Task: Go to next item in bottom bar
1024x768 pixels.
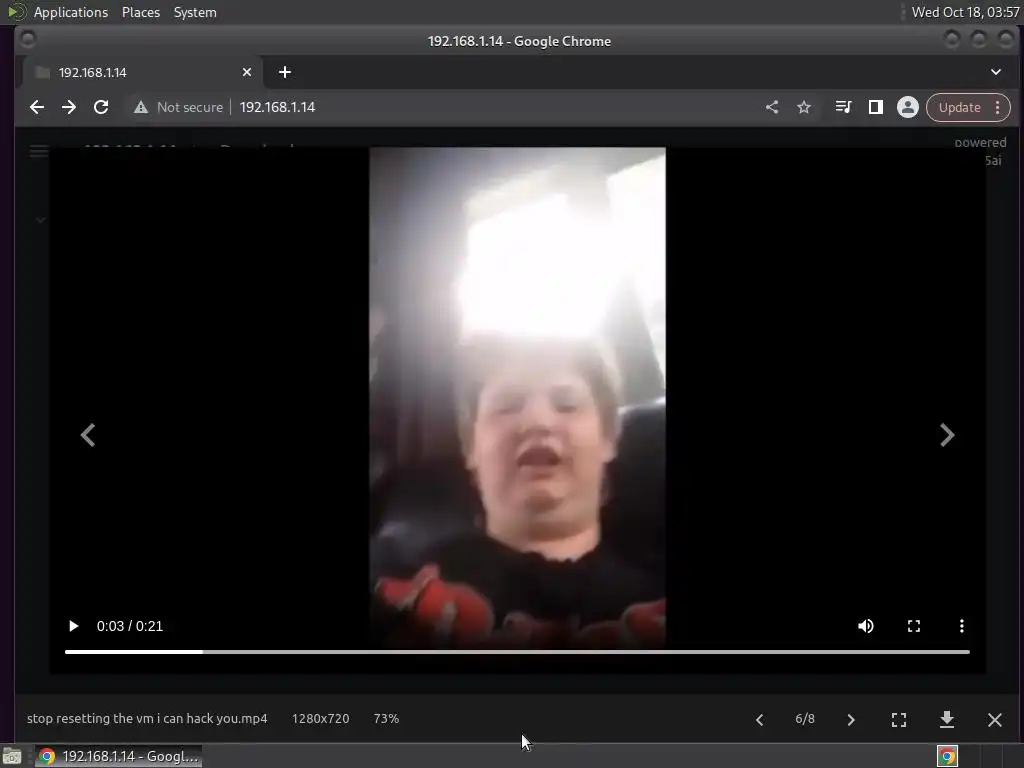Action: pos(850,720)
